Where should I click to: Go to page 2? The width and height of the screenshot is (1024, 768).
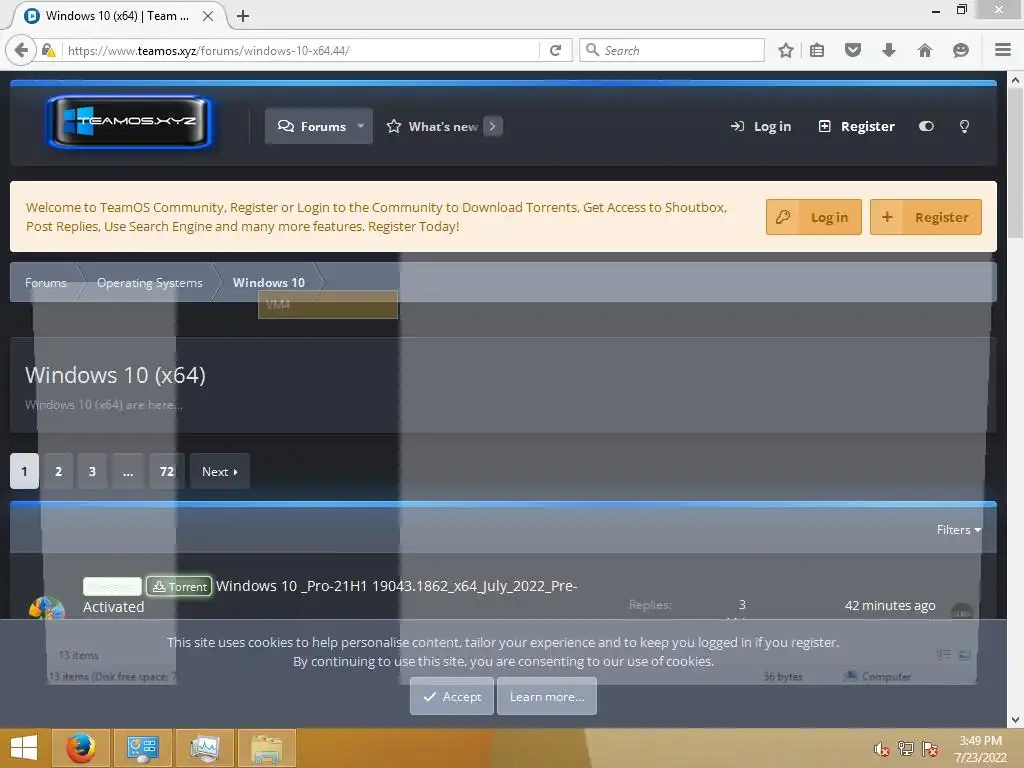click(58, 471)
